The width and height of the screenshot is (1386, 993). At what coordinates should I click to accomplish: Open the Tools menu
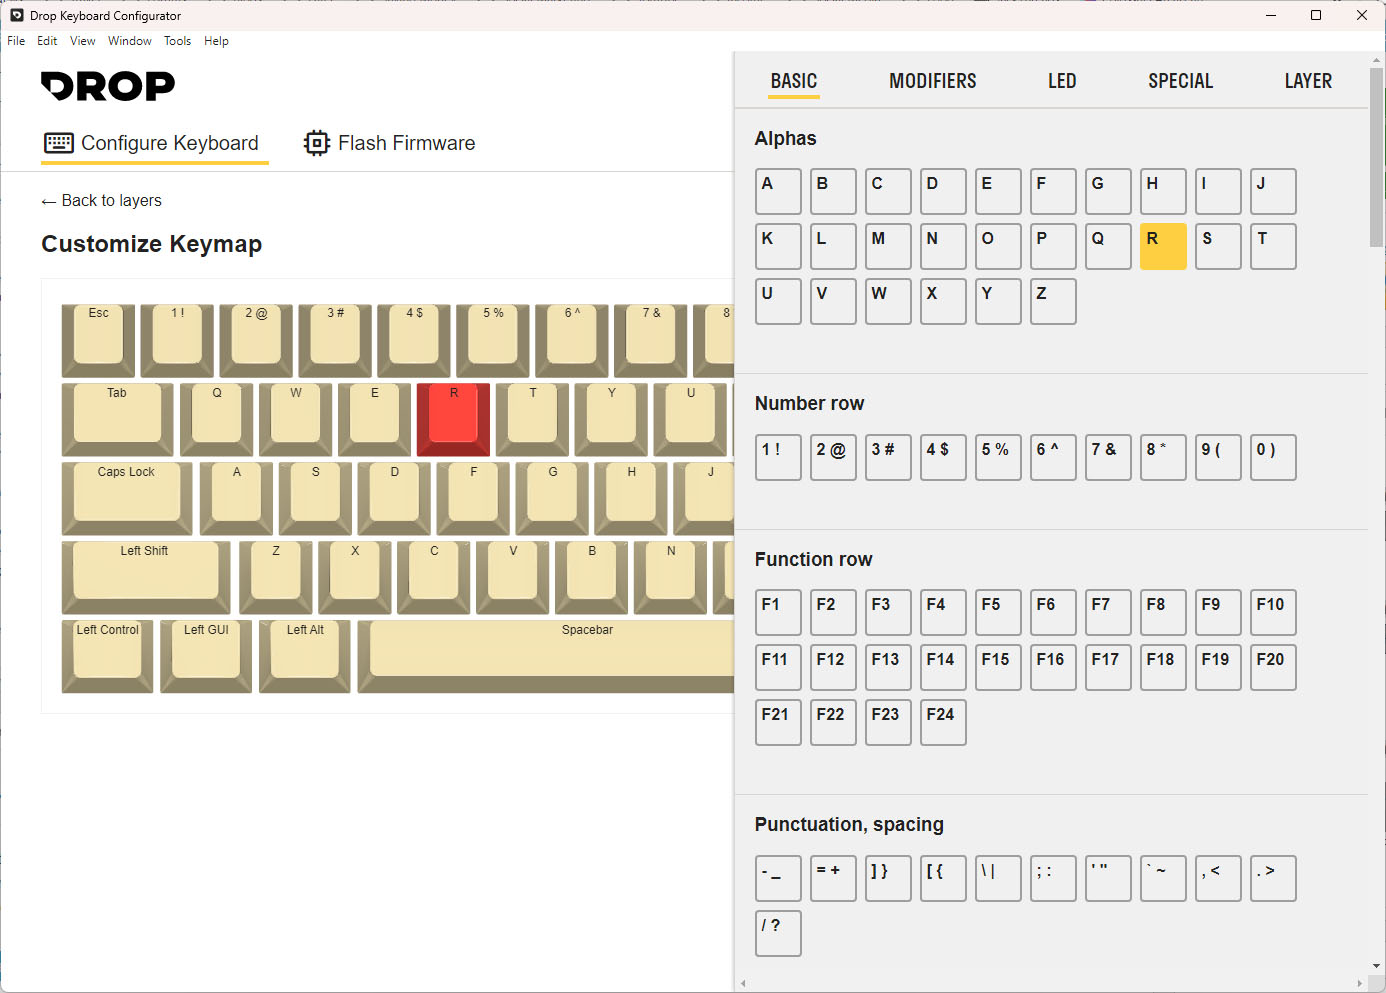click(177, 41)
